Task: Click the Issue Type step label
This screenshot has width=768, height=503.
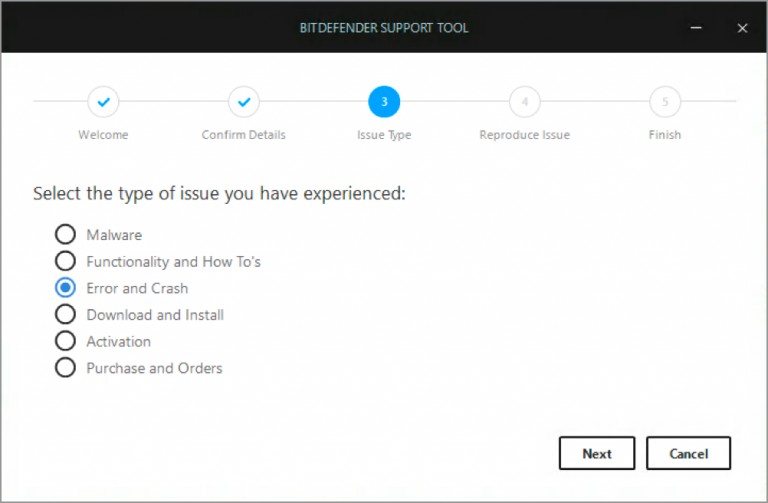Action: (384, 135)
